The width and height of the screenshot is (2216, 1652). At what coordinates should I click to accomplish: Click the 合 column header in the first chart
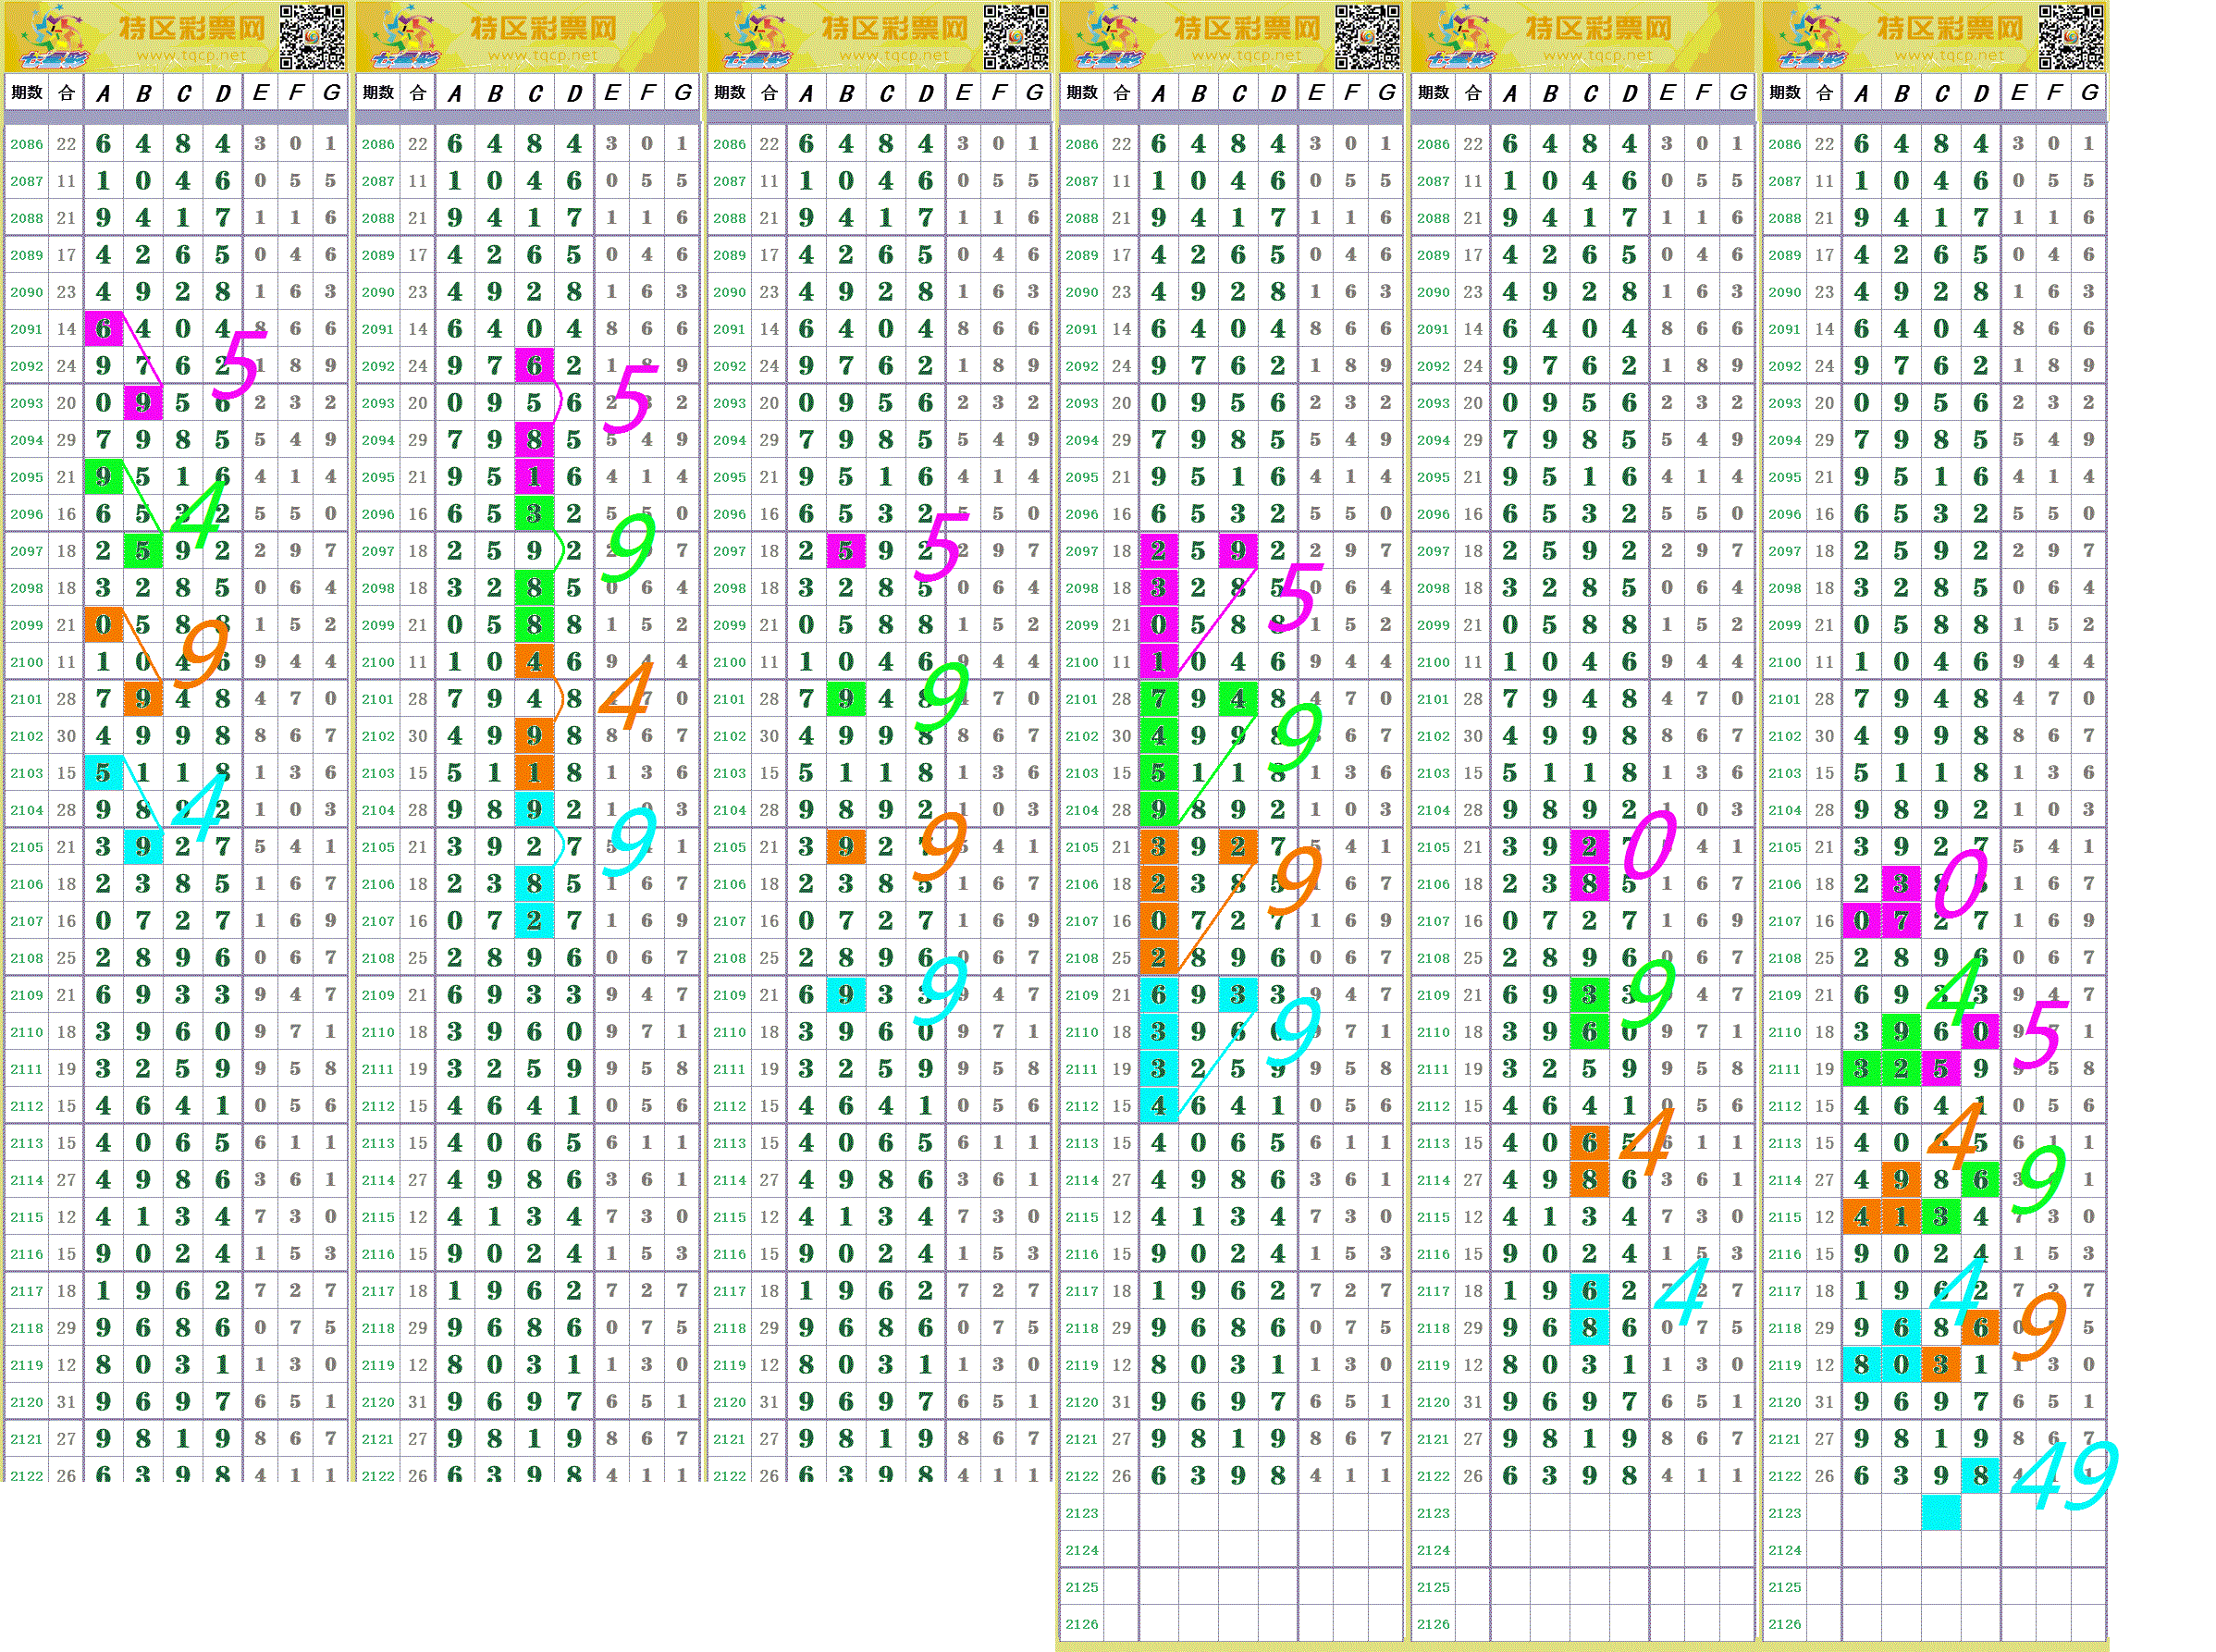(66, 93)
